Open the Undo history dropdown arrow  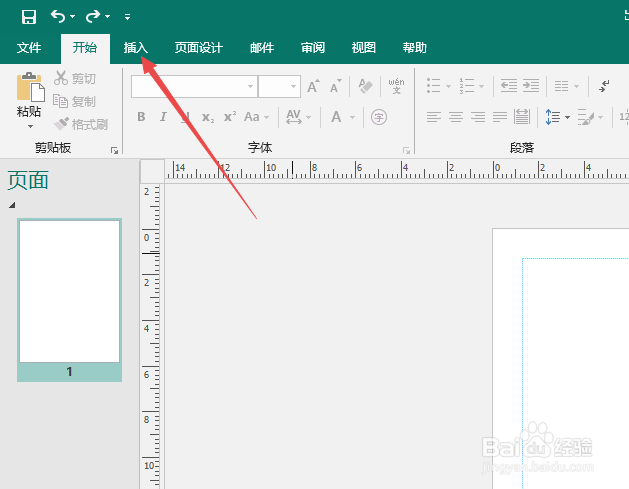tap(72, 16)
